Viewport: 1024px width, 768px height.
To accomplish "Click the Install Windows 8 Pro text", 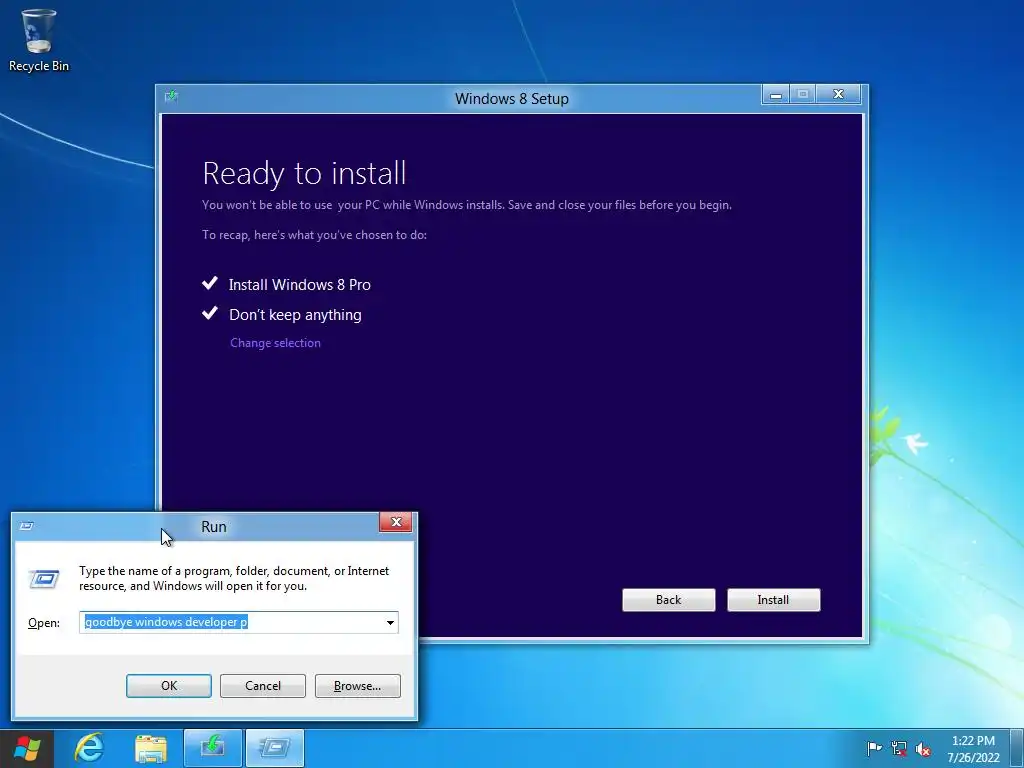I will click(300, 285).
